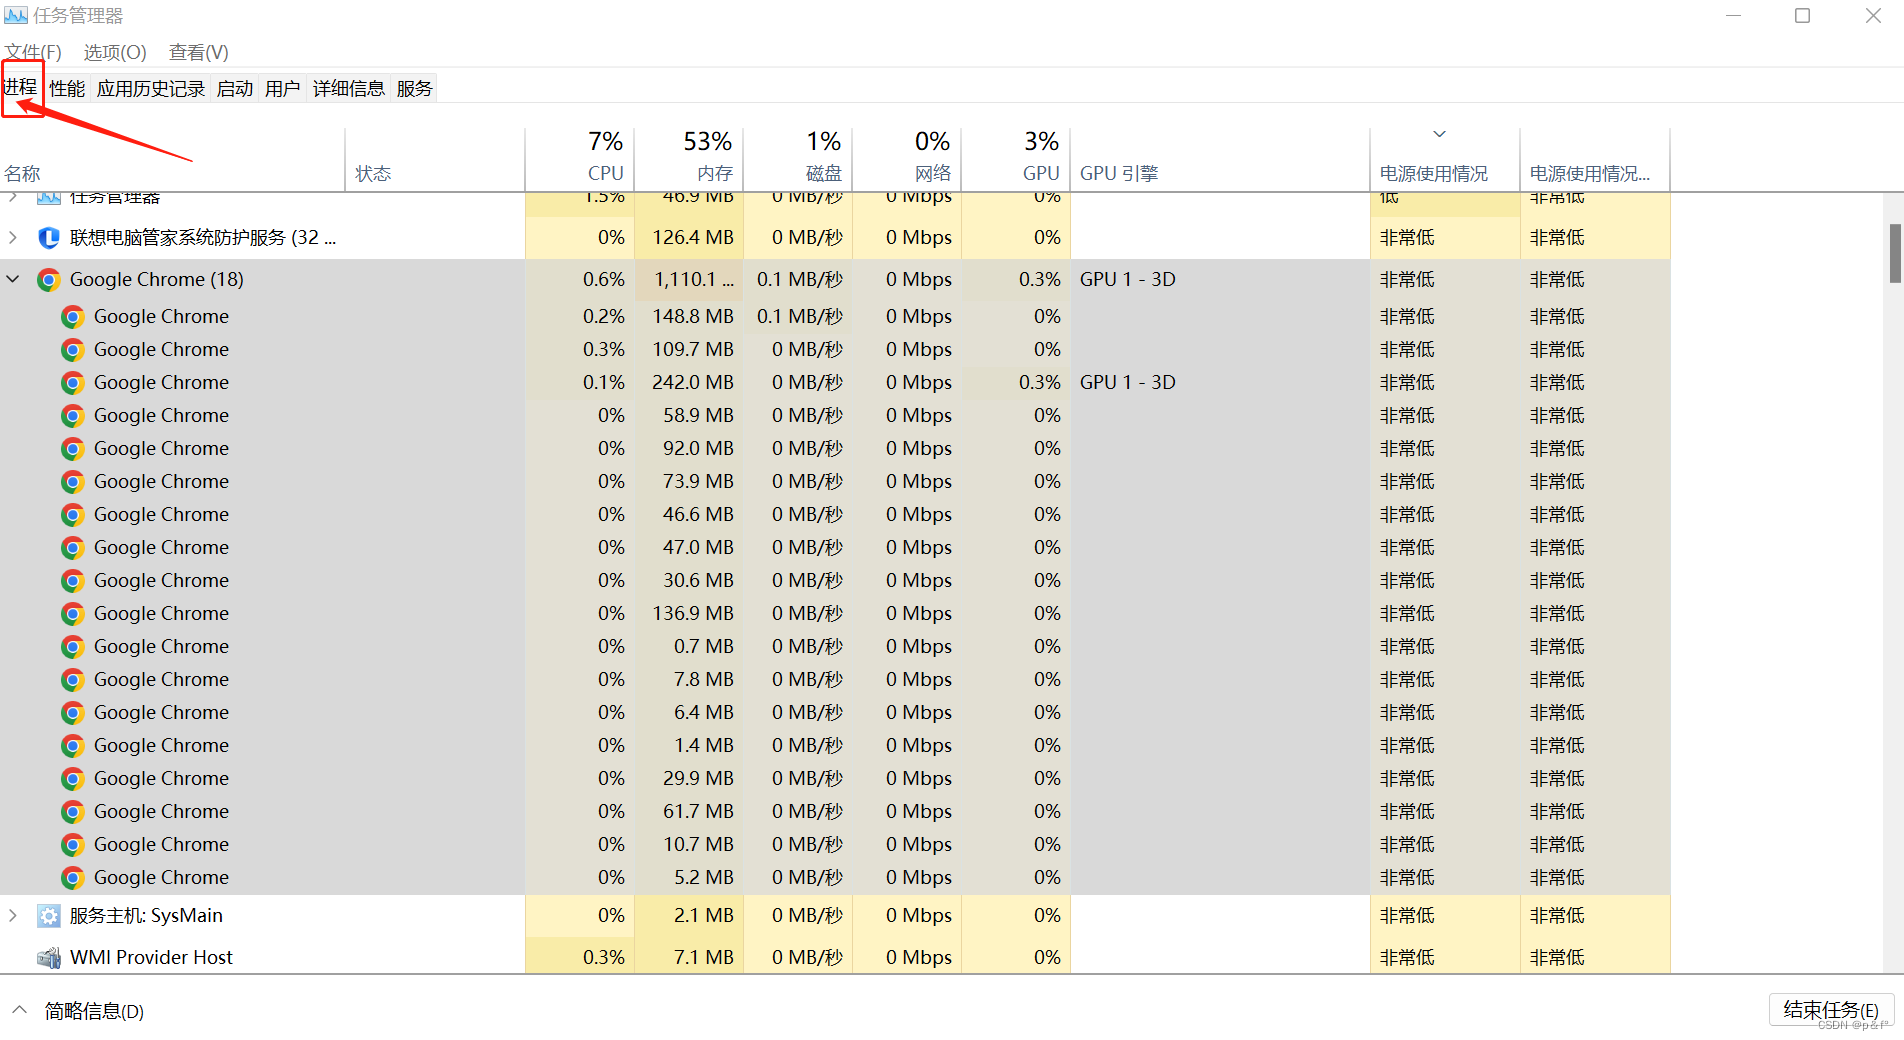The image size is (1904, 1040).
Task: Sort by the truncated 电源使用情况... column header
Action: pyautogui.click(x=1595, y=160)
